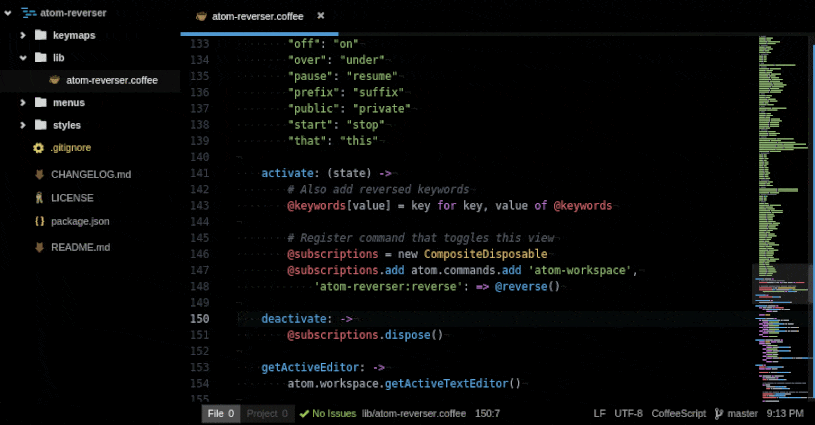815x425 pixels.
Task: Change grammar via CoffeeScript selector
Action: tap(679, 414)
